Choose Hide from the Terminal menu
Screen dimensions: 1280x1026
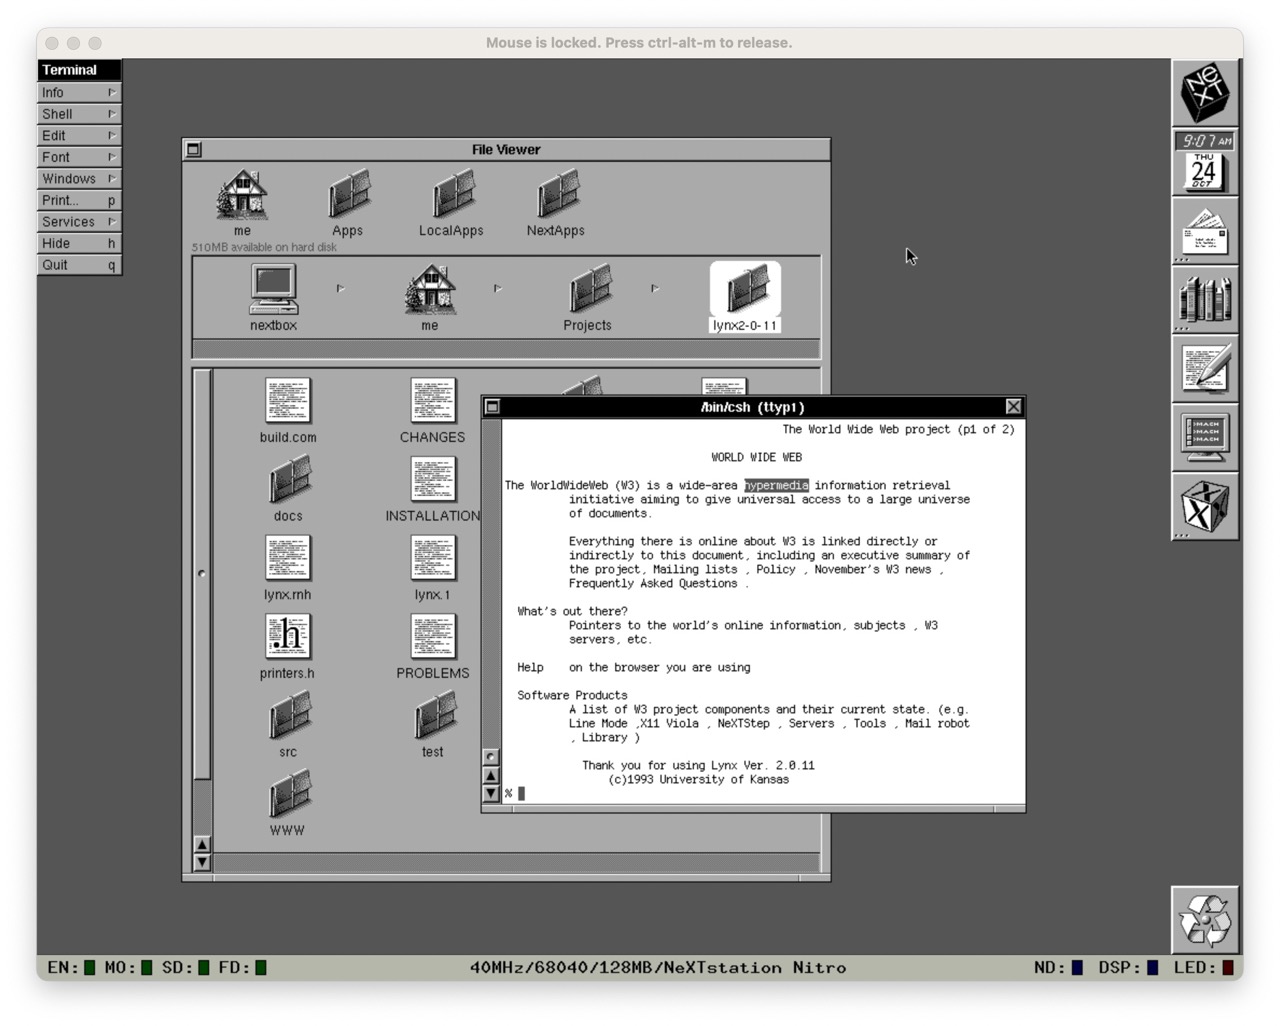tap(79, 243)
